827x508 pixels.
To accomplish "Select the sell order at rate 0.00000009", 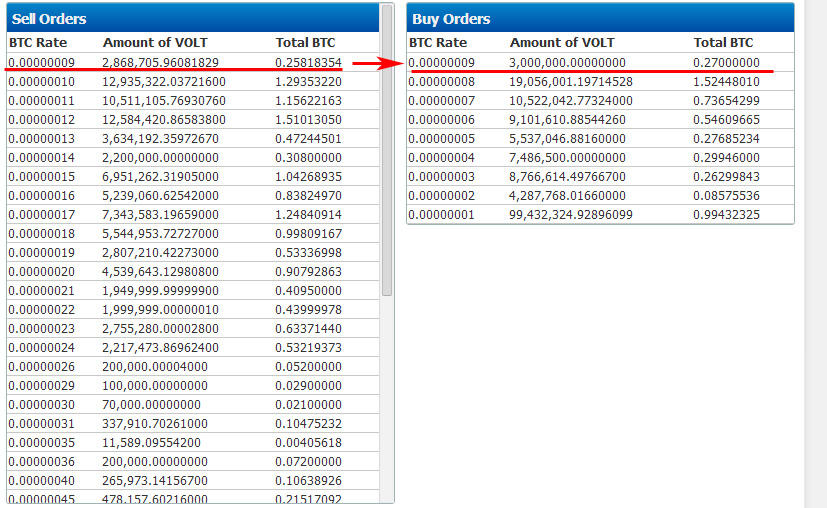I will [x=193, y=62].
